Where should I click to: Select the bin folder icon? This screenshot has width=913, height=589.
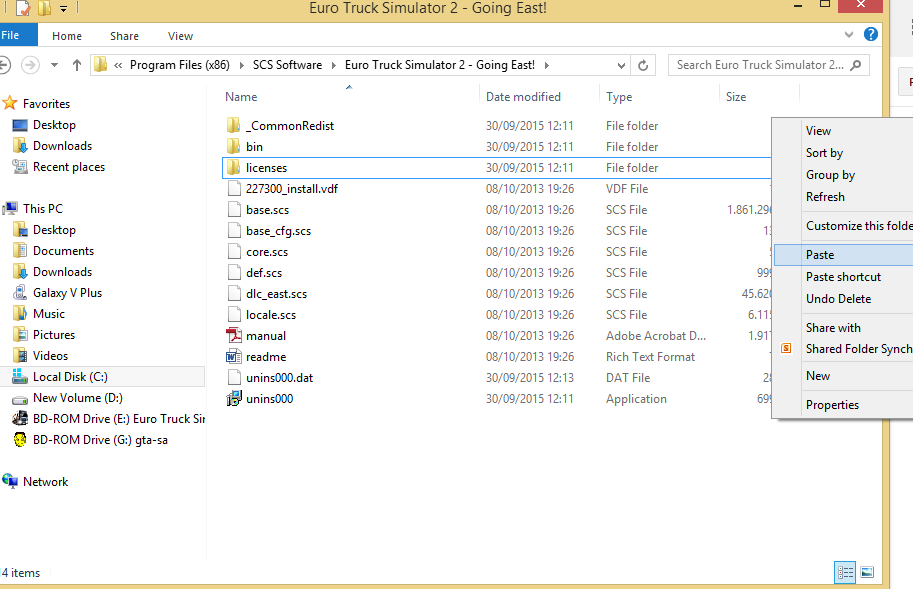233,146
